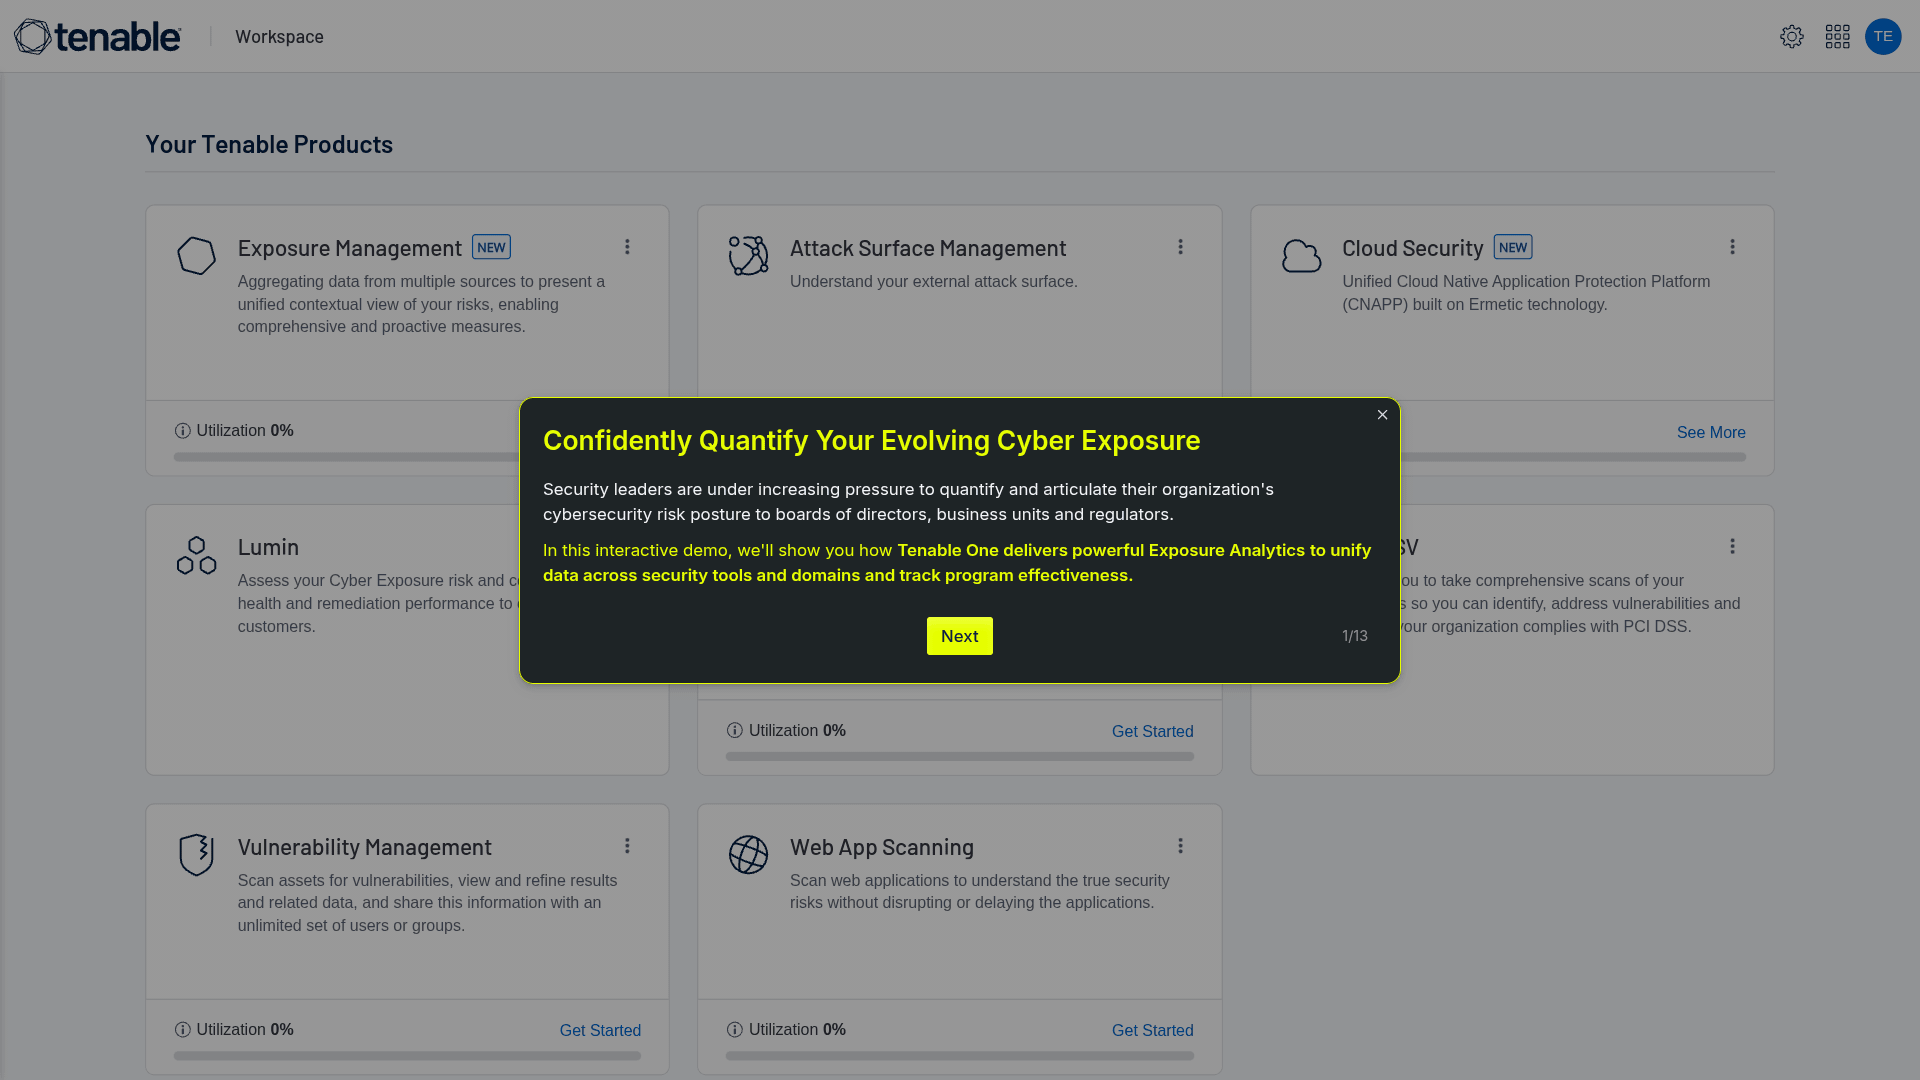This screenshot has width=1920, height=1080.
Task: Click the Attack Surface Management globe icon
Action: point(748,256)
